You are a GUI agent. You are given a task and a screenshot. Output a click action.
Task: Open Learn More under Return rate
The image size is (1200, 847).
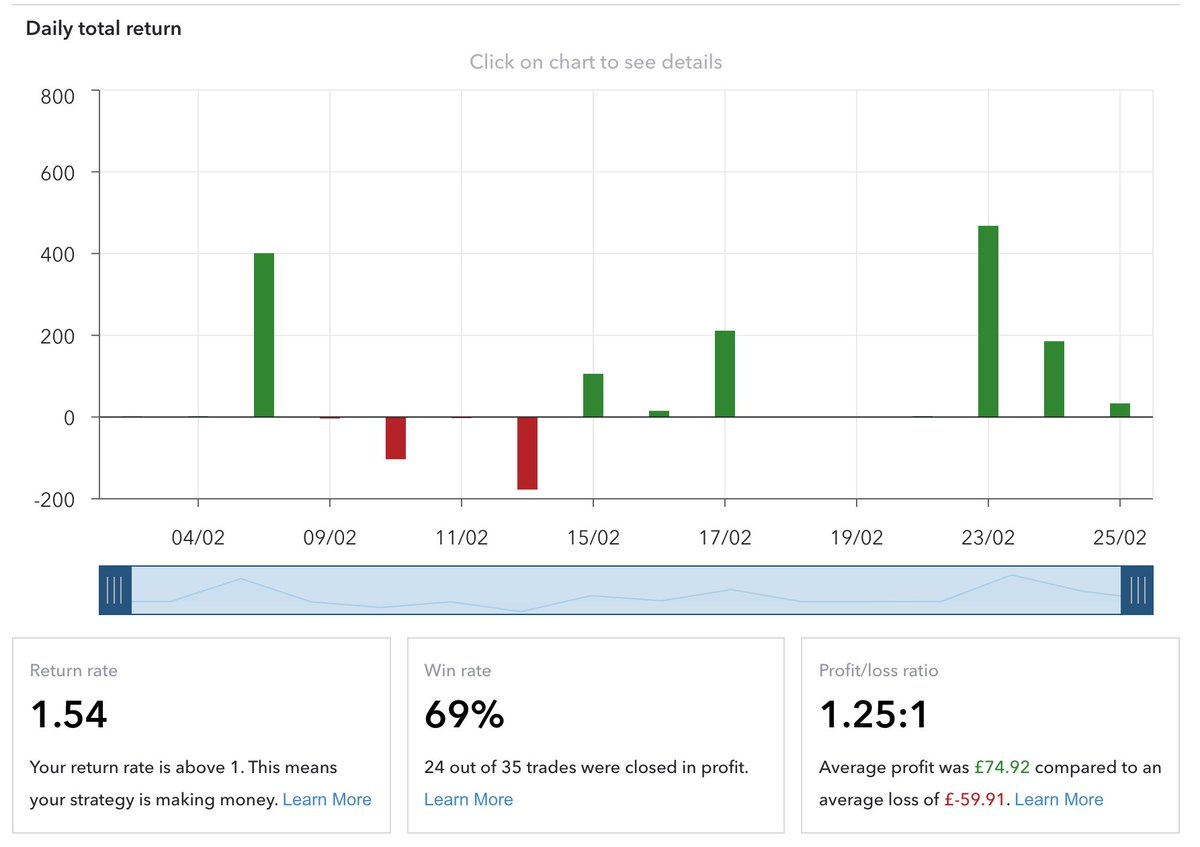click(327, 799)
